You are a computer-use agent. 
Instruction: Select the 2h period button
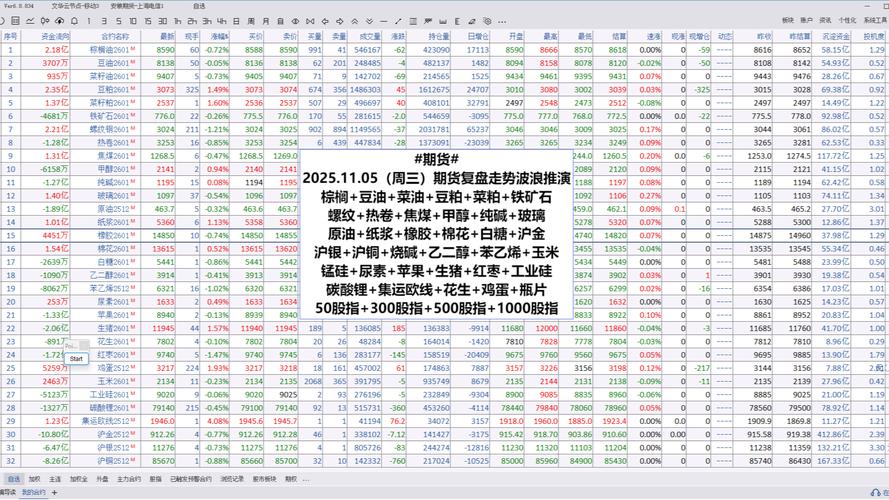pos(192,21)
